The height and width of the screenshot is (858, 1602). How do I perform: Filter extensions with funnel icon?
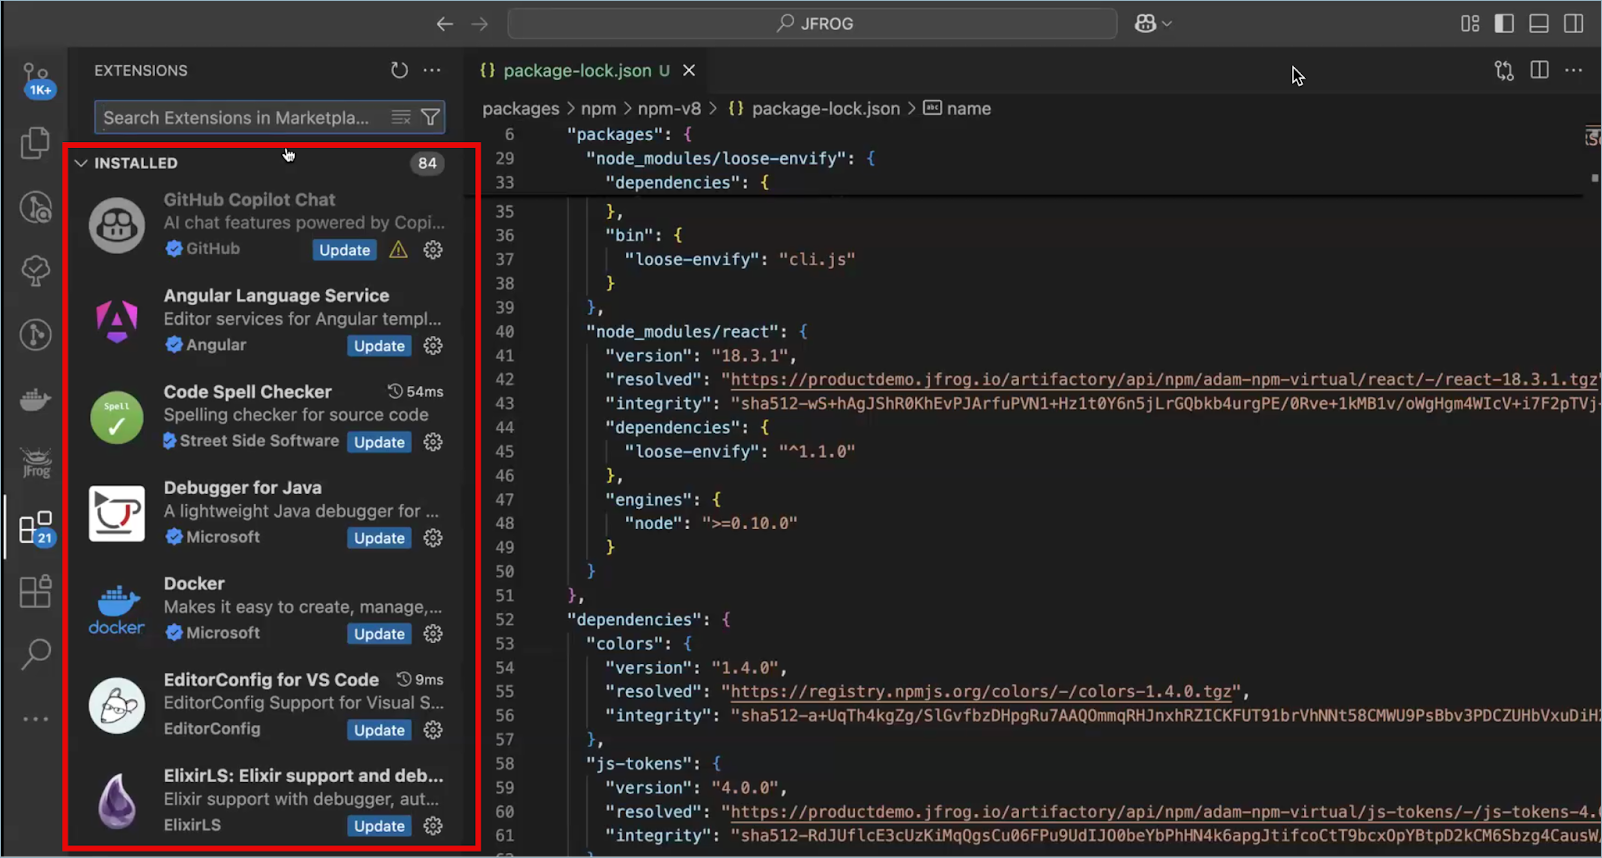[430, 117]
